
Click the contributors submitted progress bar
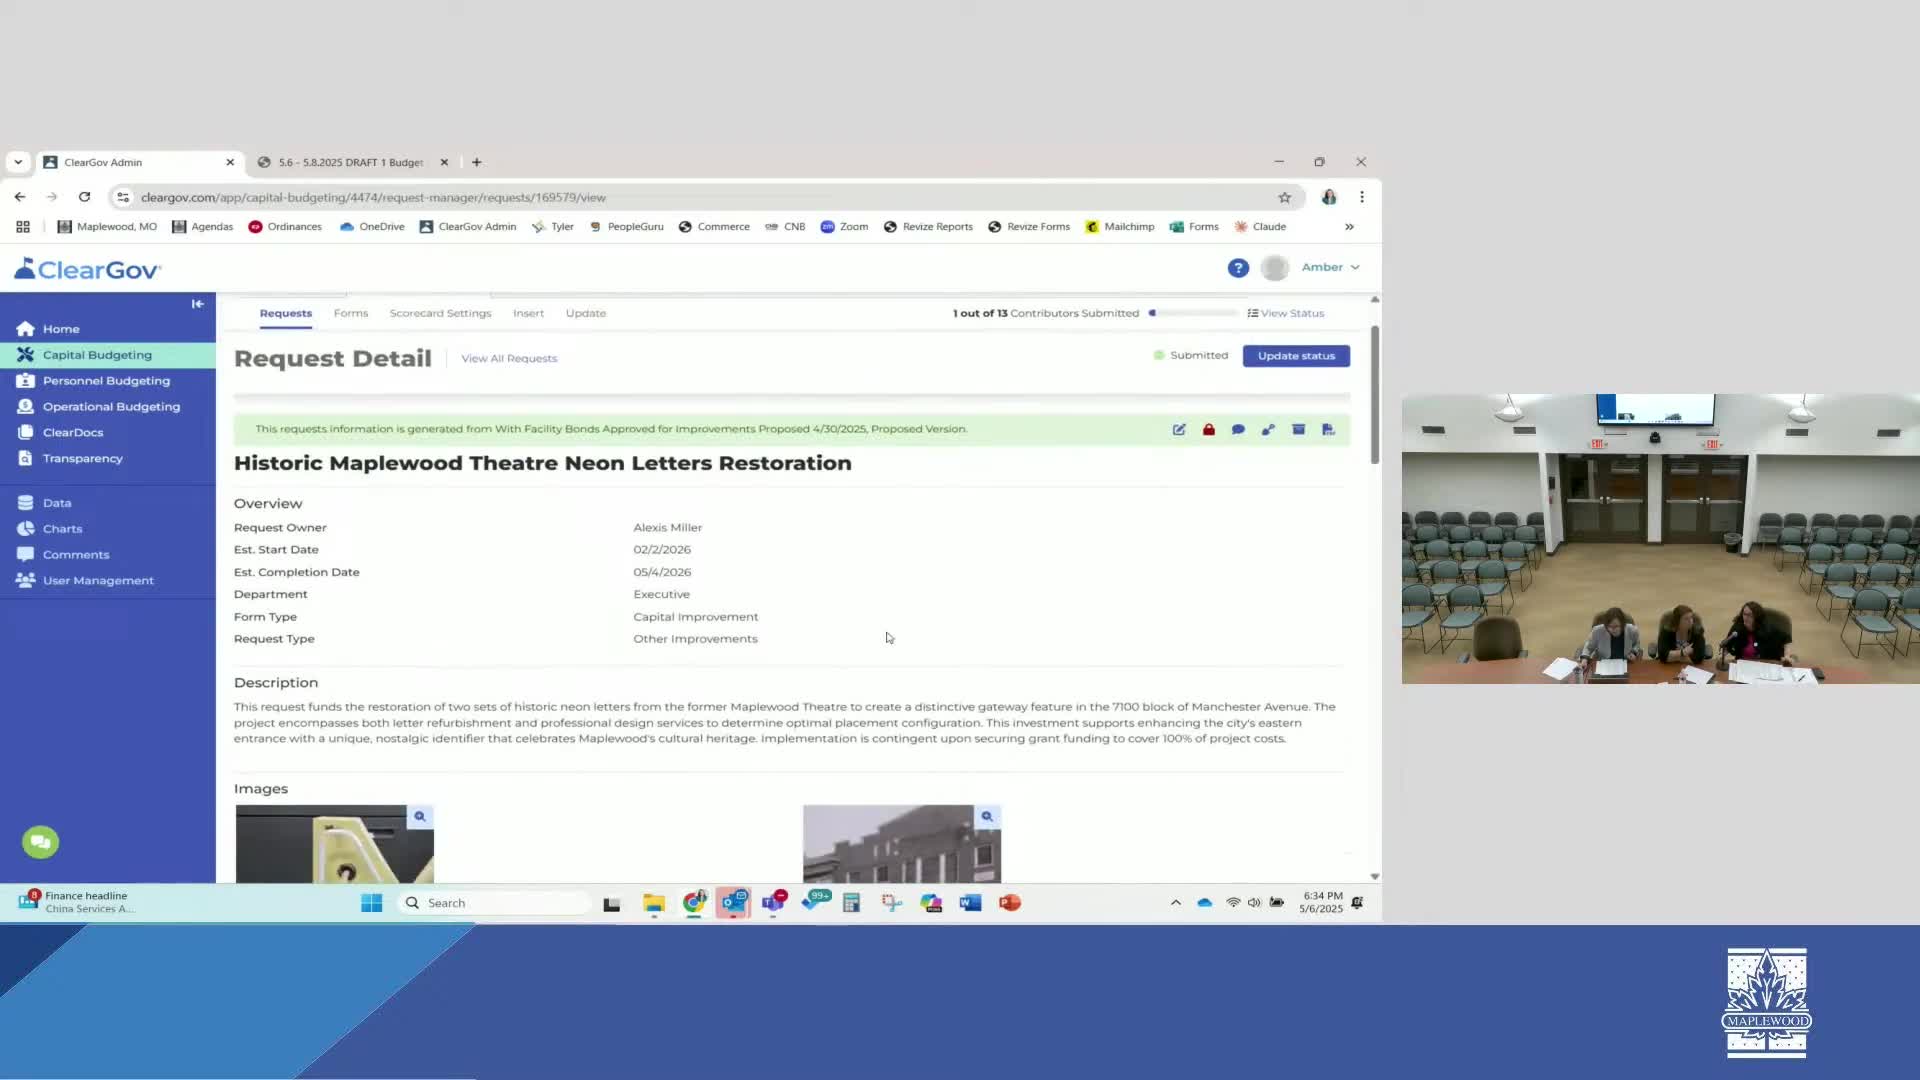coord(1194,314)
